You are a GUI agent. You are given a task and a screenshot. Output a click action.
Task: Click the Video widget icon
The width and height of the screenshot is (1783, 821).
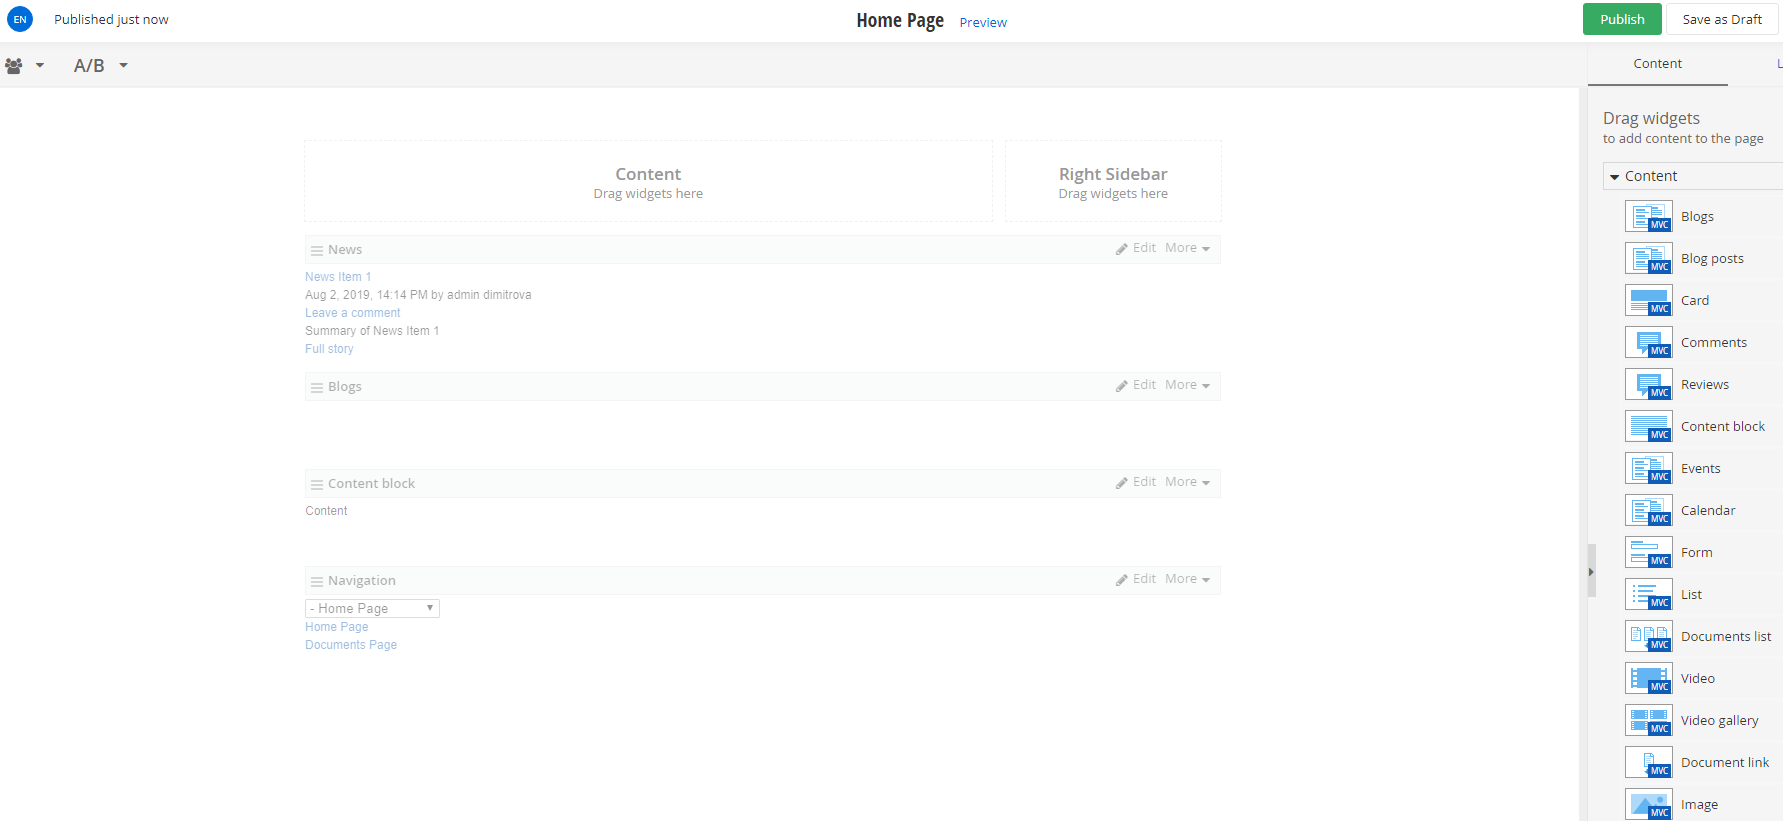click(x=1648, y=678)
